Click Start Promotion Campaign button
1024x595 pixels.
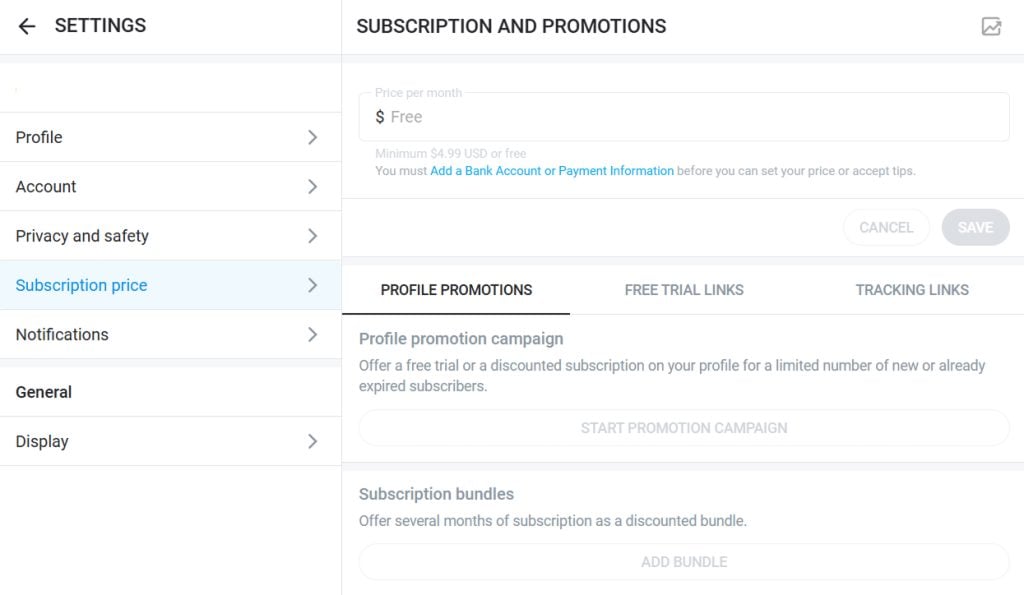[684, 428]
